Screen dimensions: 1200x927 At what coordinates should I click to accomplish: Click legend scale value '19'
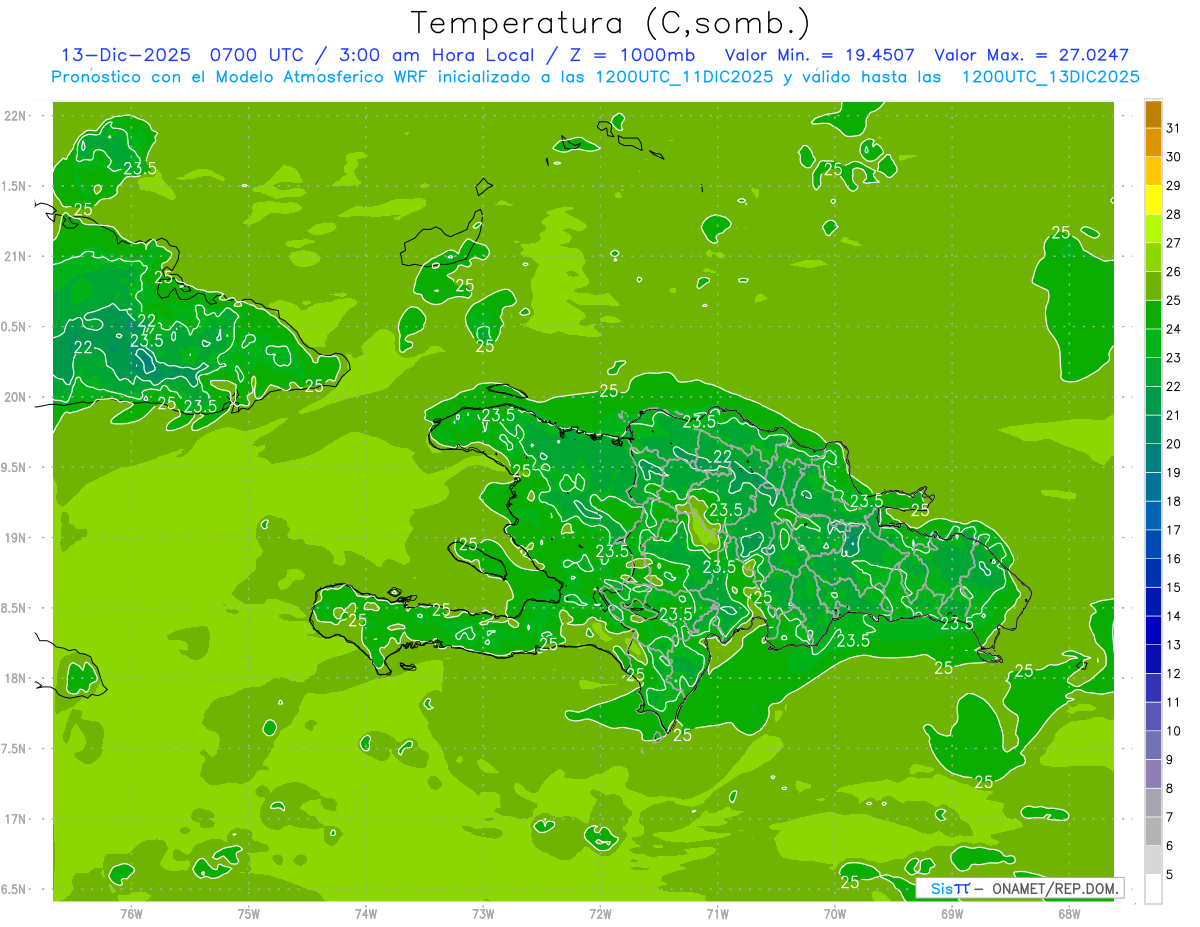(x=1174, y=473)
